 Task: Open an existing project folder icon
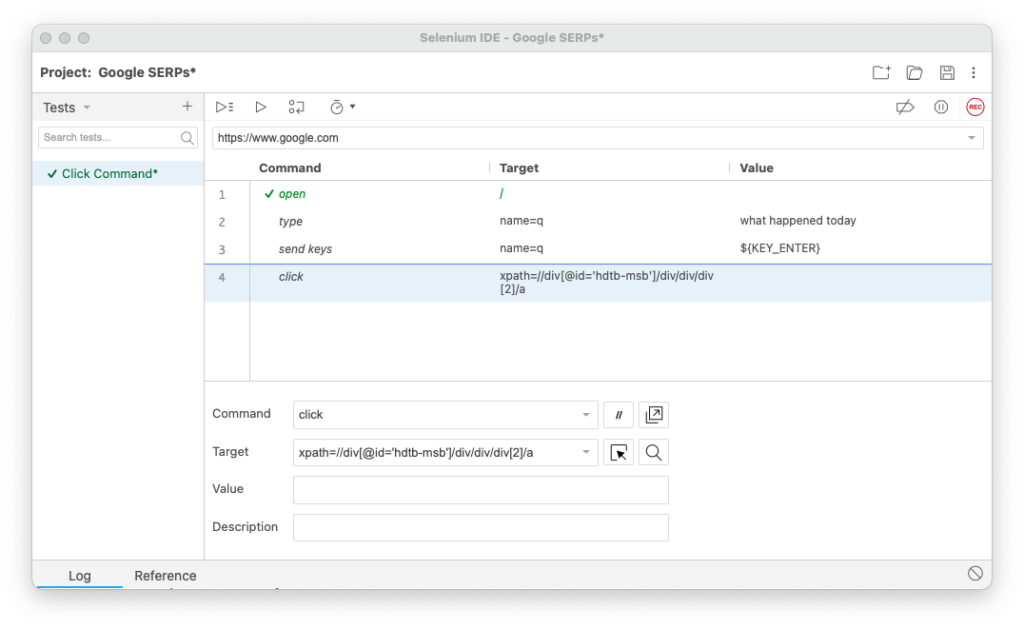click(x=914, y=73)
